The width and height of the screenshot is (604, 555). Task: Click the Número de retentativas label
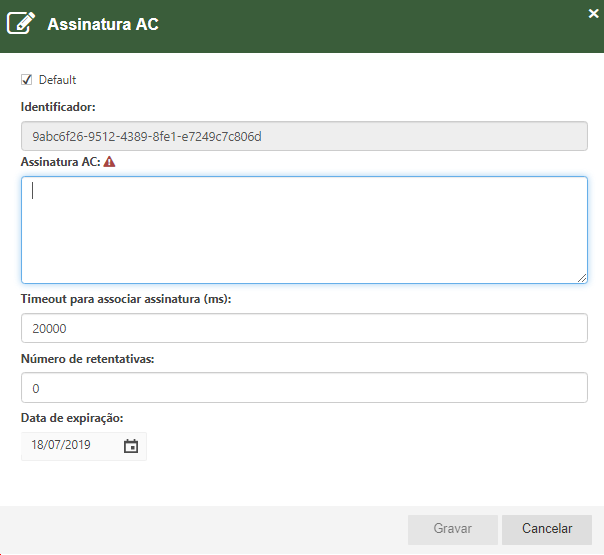(x=87, y=358)
